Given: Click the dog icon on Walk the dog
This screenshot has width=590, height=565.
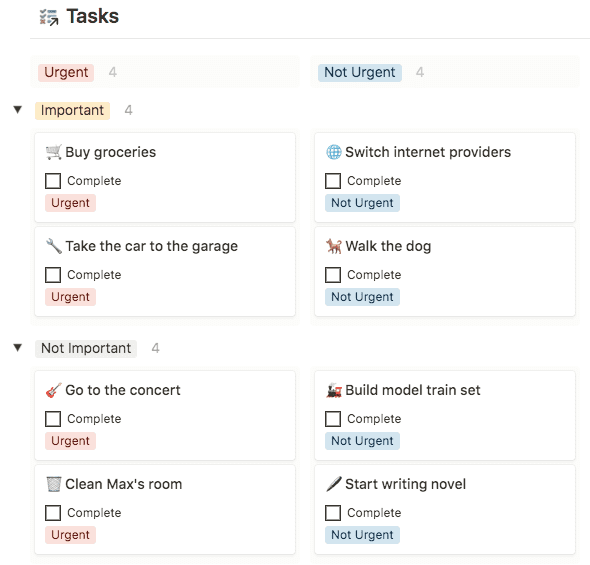Looking at the screenshot, I should pos(333,246).
